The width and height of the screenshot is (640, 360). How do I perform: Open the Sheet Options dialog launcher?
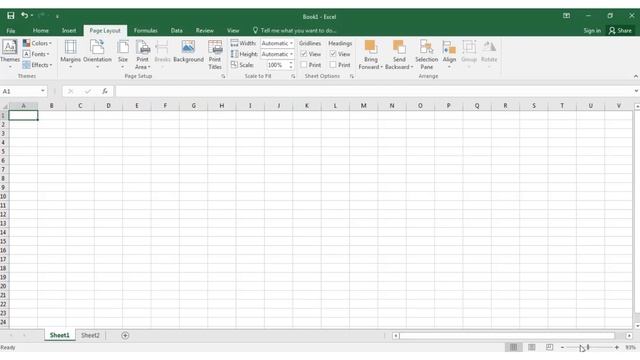coord(351,76)
